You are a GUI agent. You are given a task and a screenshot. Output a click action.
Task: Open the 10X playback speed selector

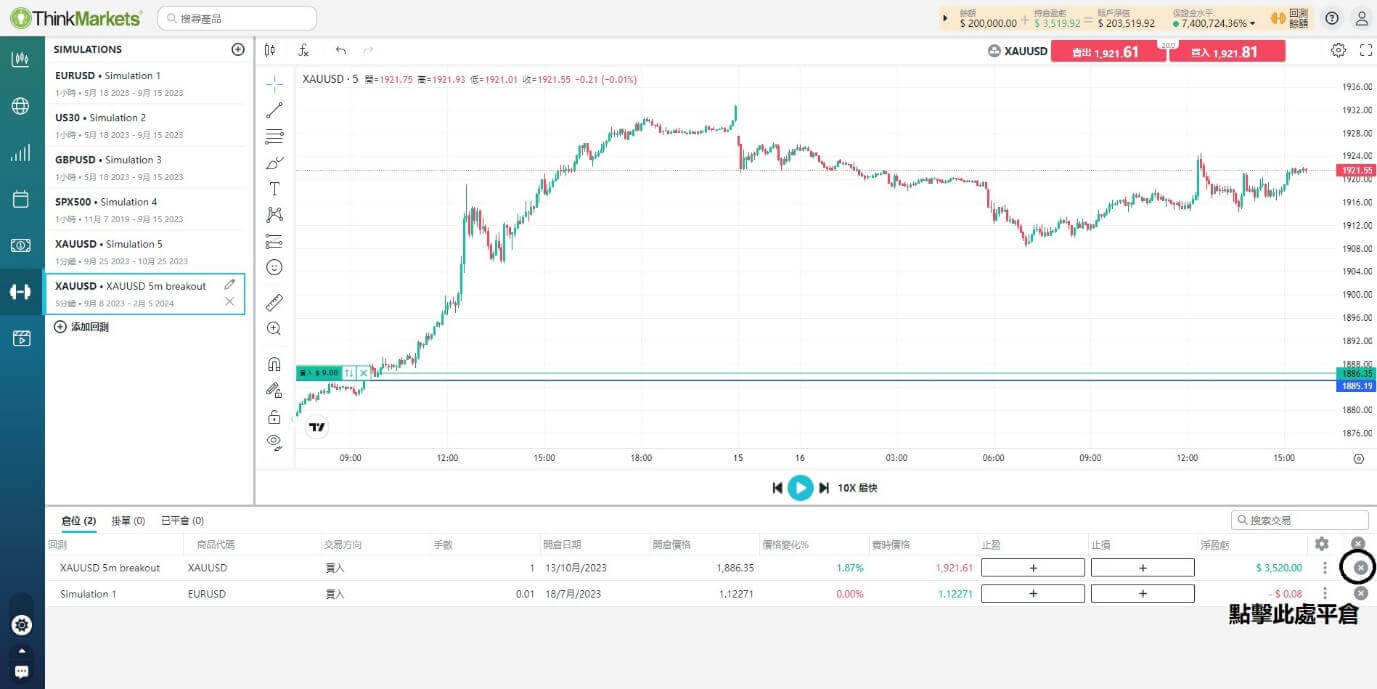857,488
